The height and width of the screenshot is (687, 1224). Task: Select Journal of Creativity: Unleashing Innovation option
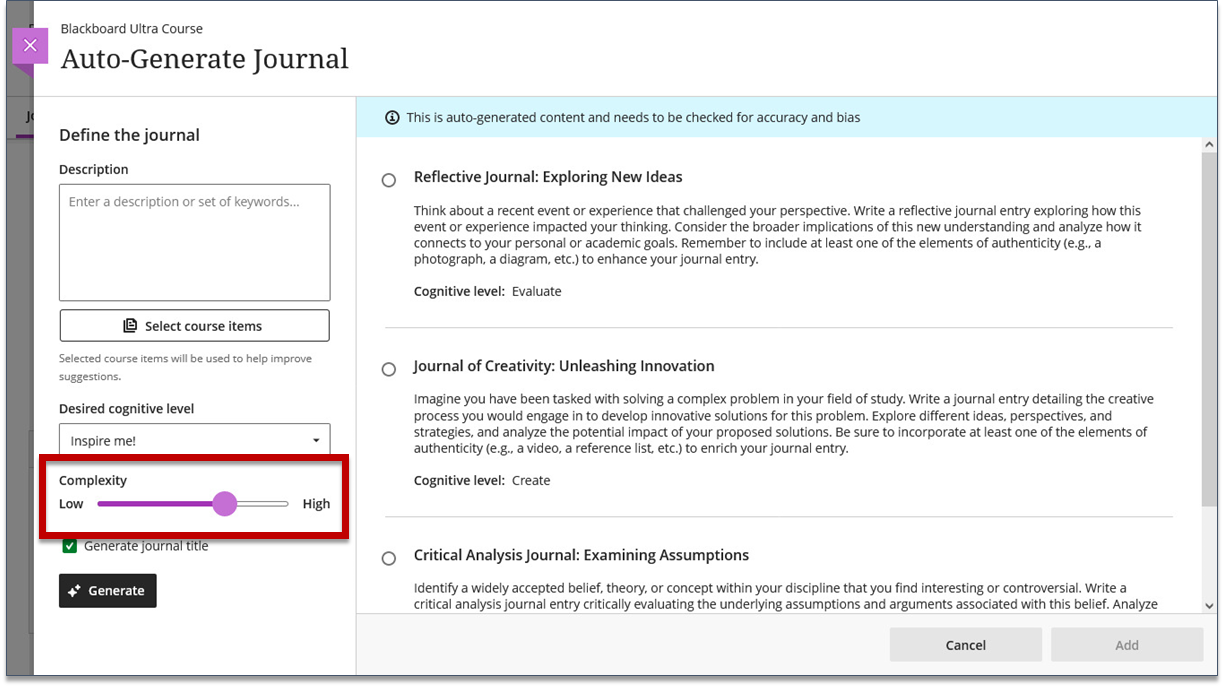(389, 370)
